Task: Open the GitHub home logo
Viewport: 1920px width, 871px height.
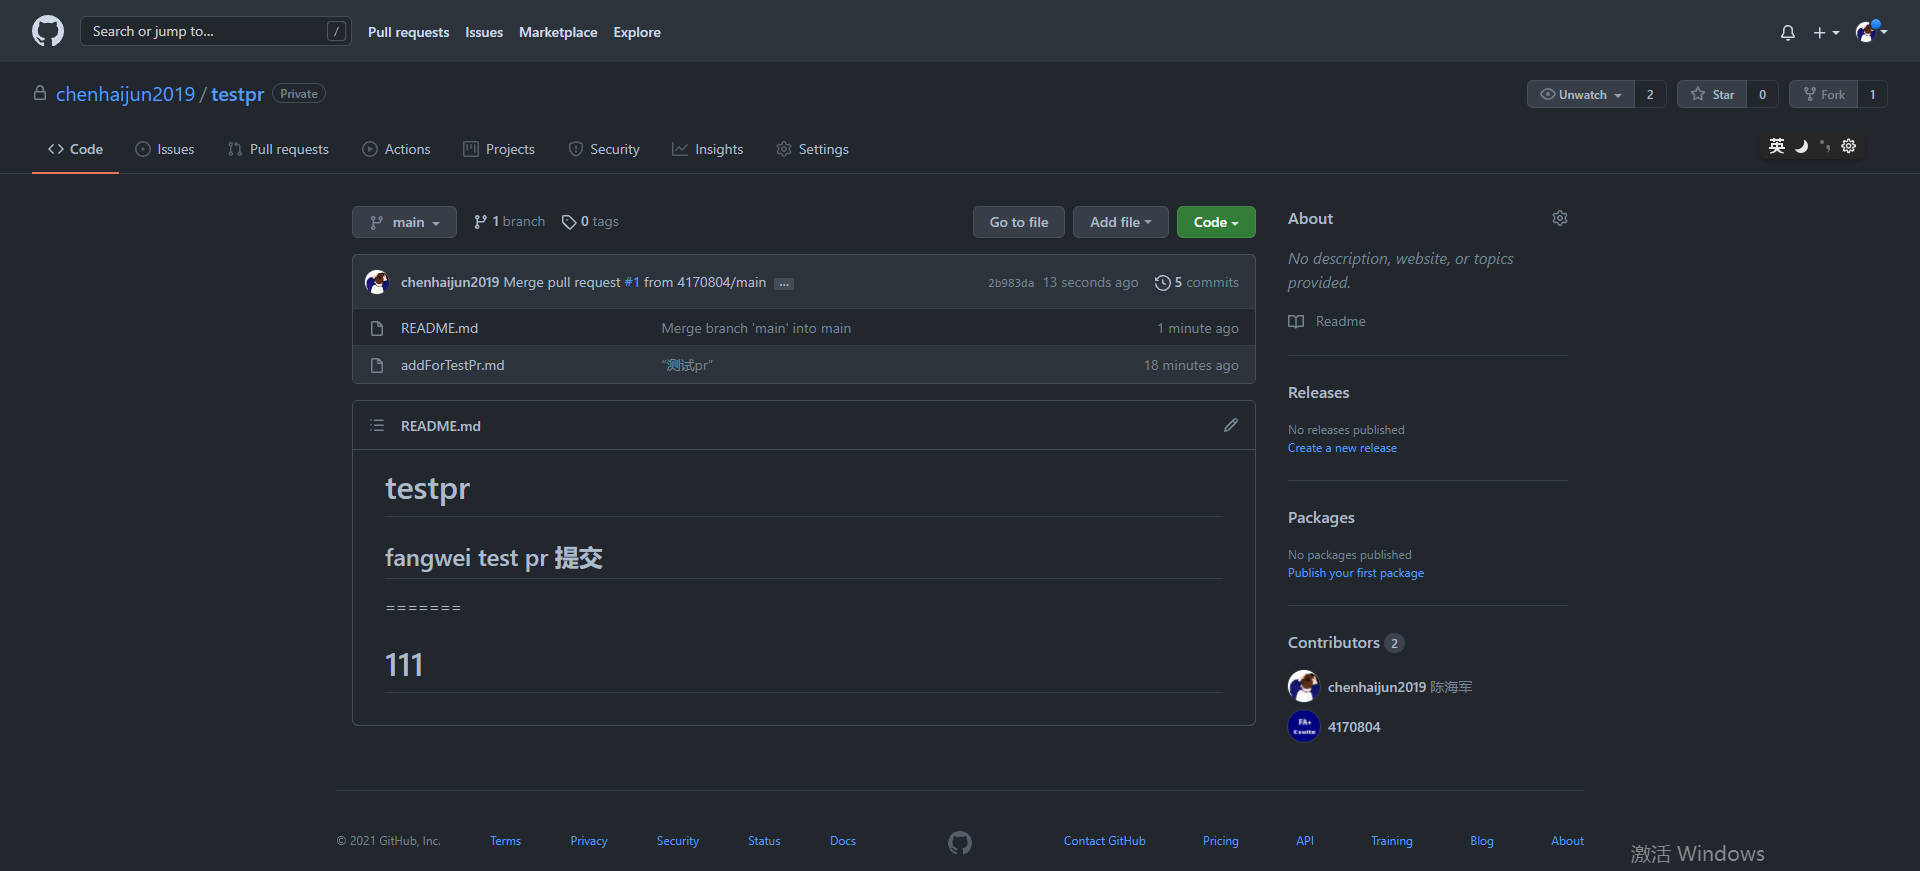Action: tap(48, 31)
